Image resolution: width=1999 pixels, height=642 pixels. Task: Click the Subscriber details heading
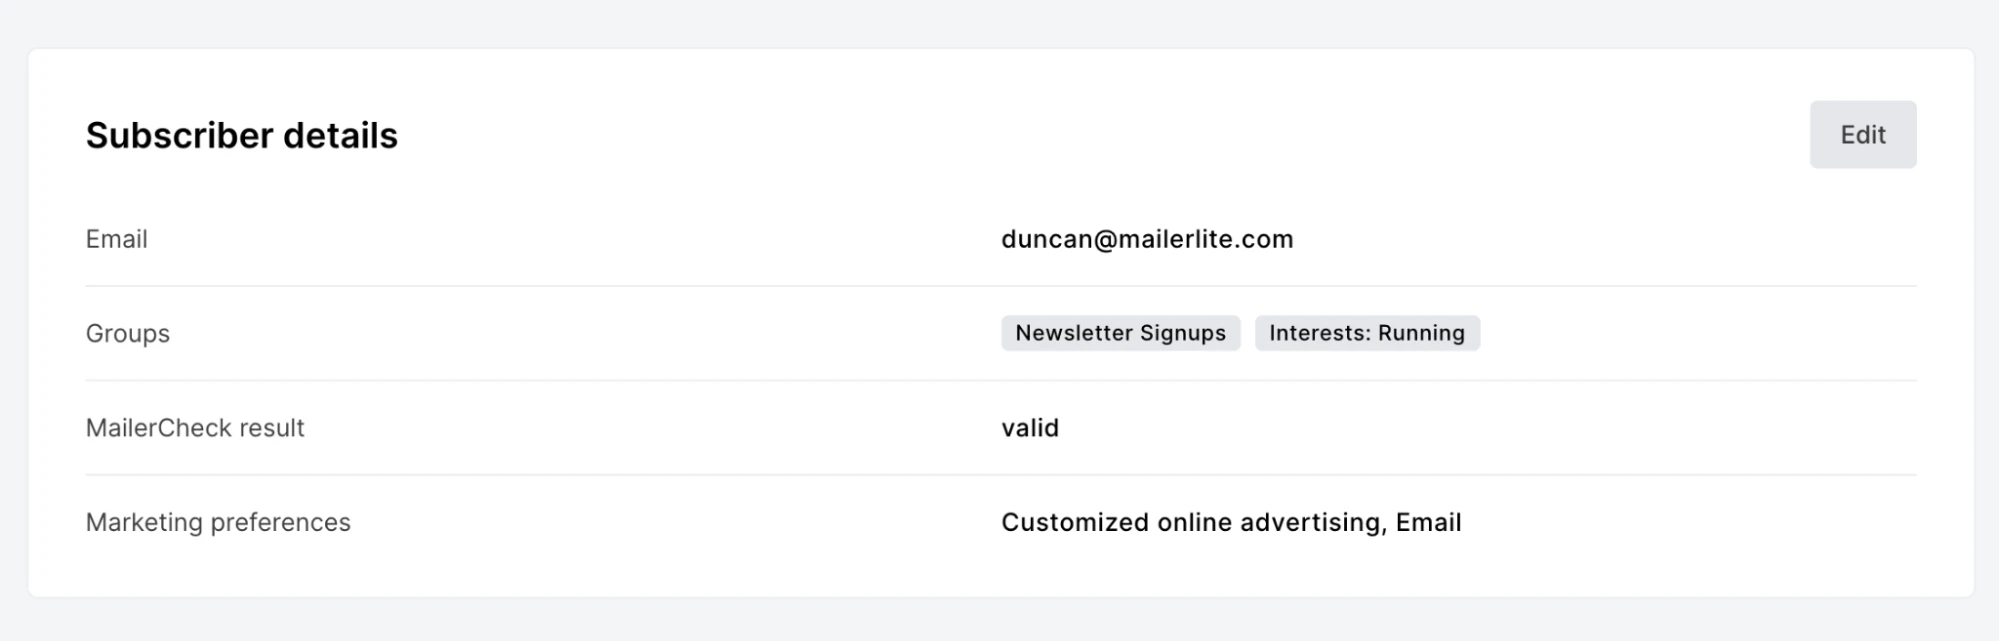coord(241,136)
